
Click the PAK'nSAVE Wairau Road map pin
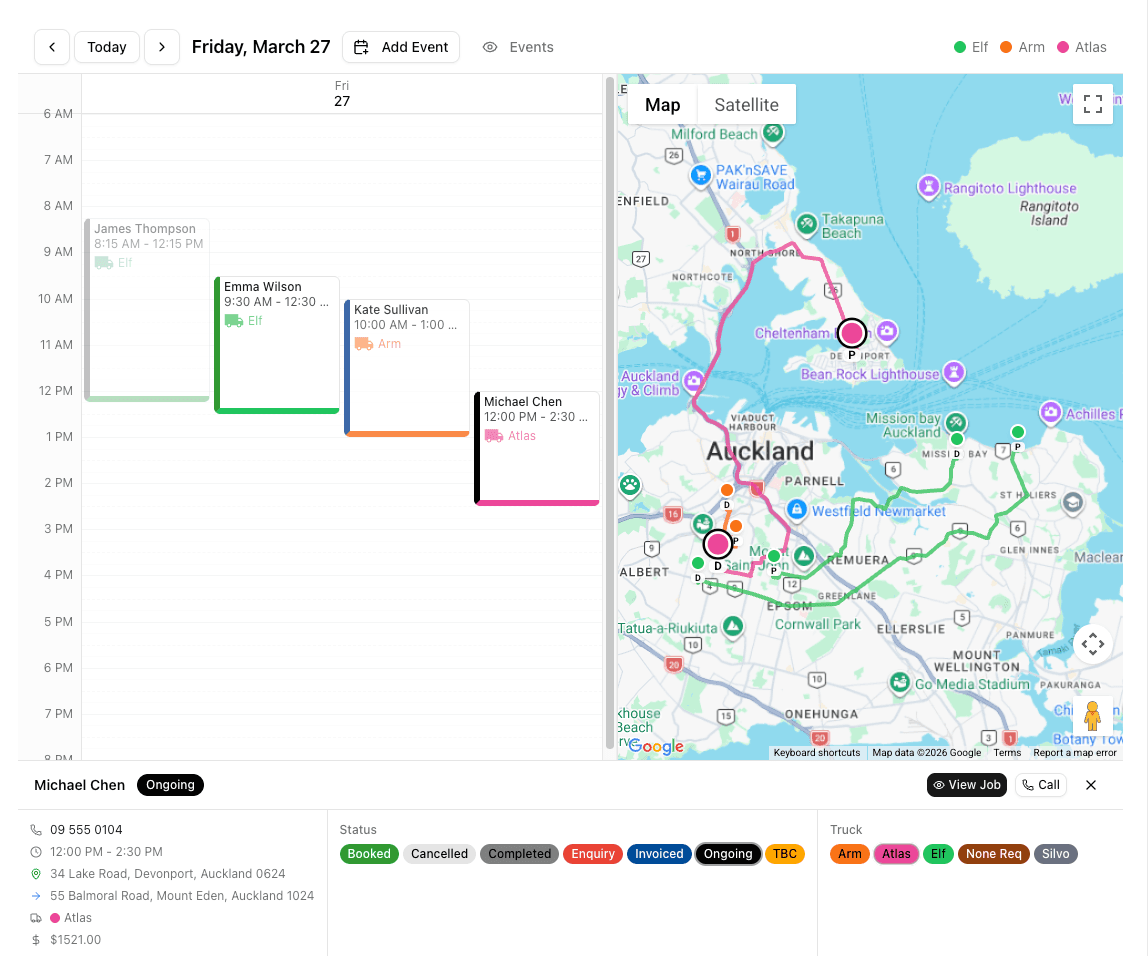[x=701, y=176]
